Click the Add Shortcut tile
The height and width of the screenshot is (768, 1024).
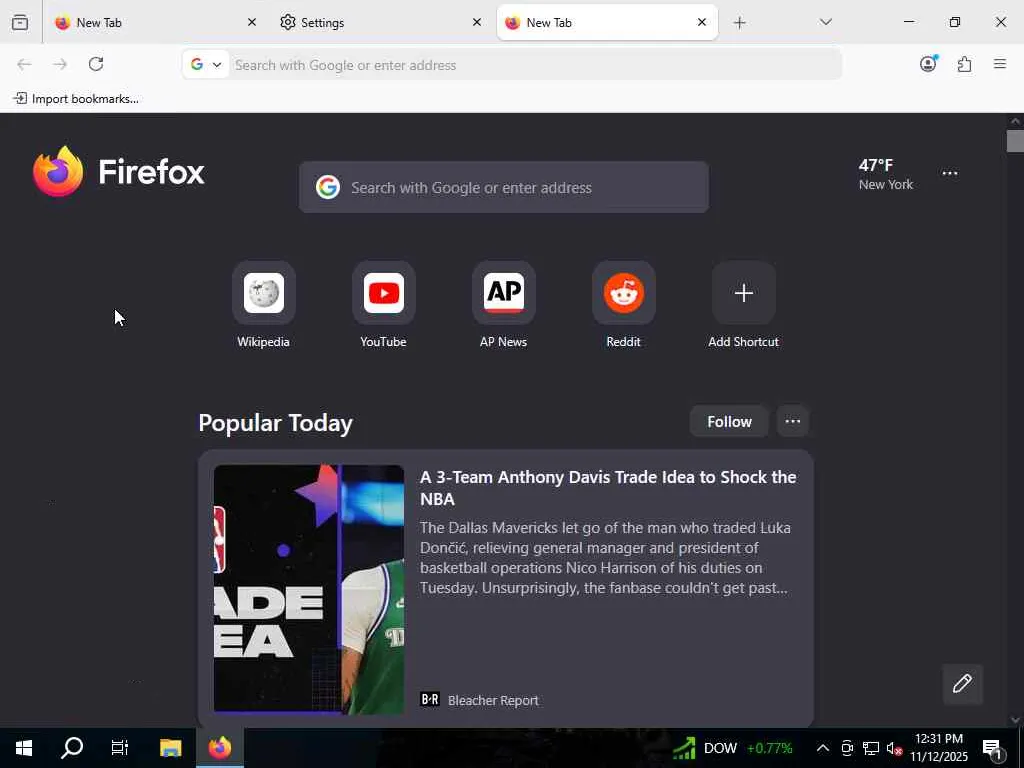[743, 306]
